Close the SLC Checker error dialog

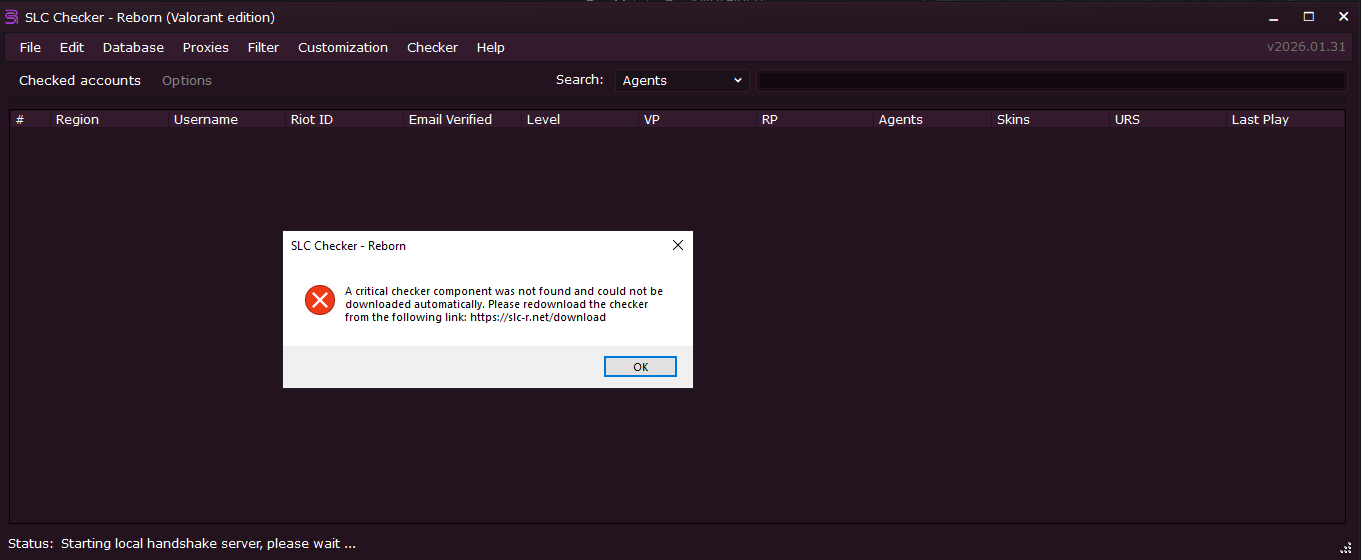tap(677, 245)
